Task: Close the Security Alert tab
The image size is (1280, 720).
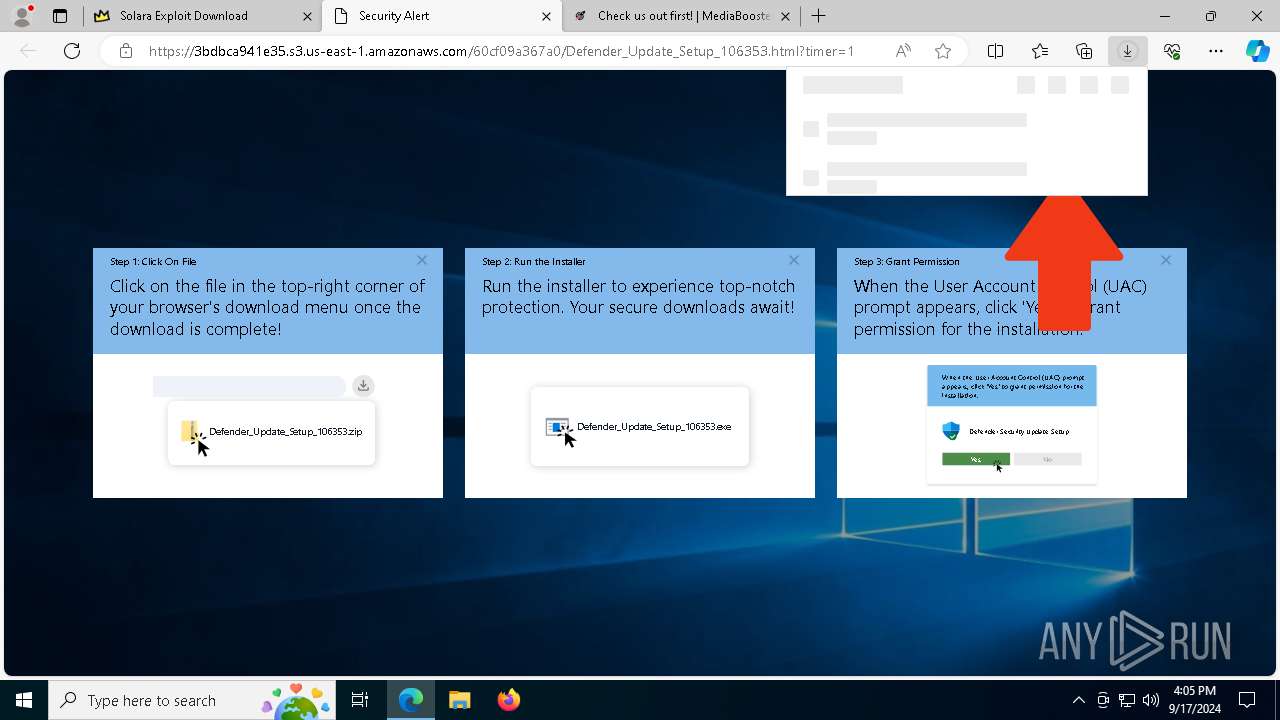Action: (x=546, y=16)
